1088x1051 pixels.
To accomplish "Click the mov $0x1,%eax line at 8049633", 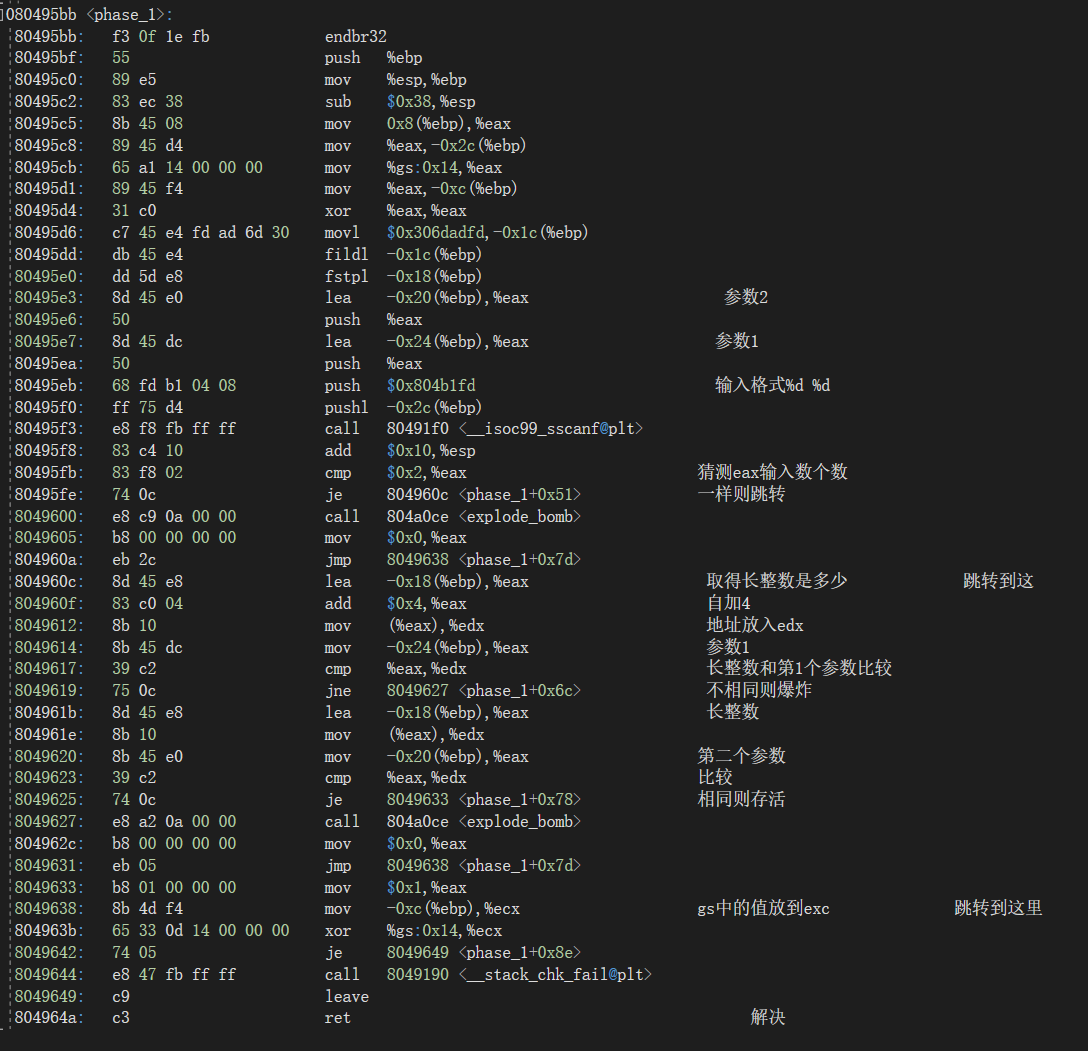I will (427, 887).
